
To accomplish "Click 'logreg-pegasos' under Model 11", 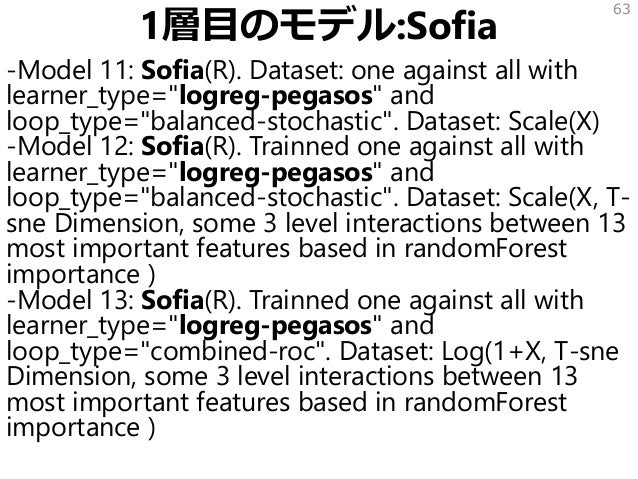I will tap(276, 97).
